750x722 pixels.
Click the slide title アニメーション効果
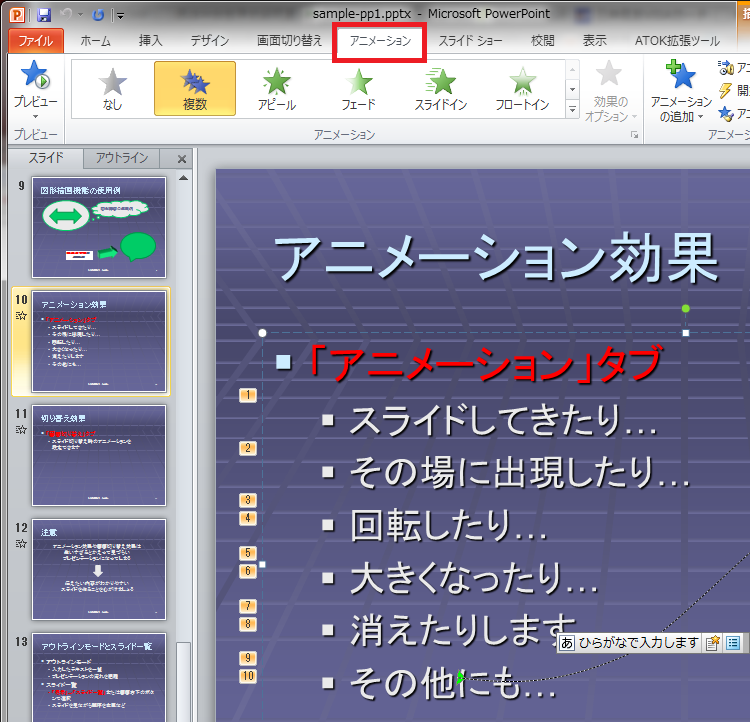coord(496,258)
